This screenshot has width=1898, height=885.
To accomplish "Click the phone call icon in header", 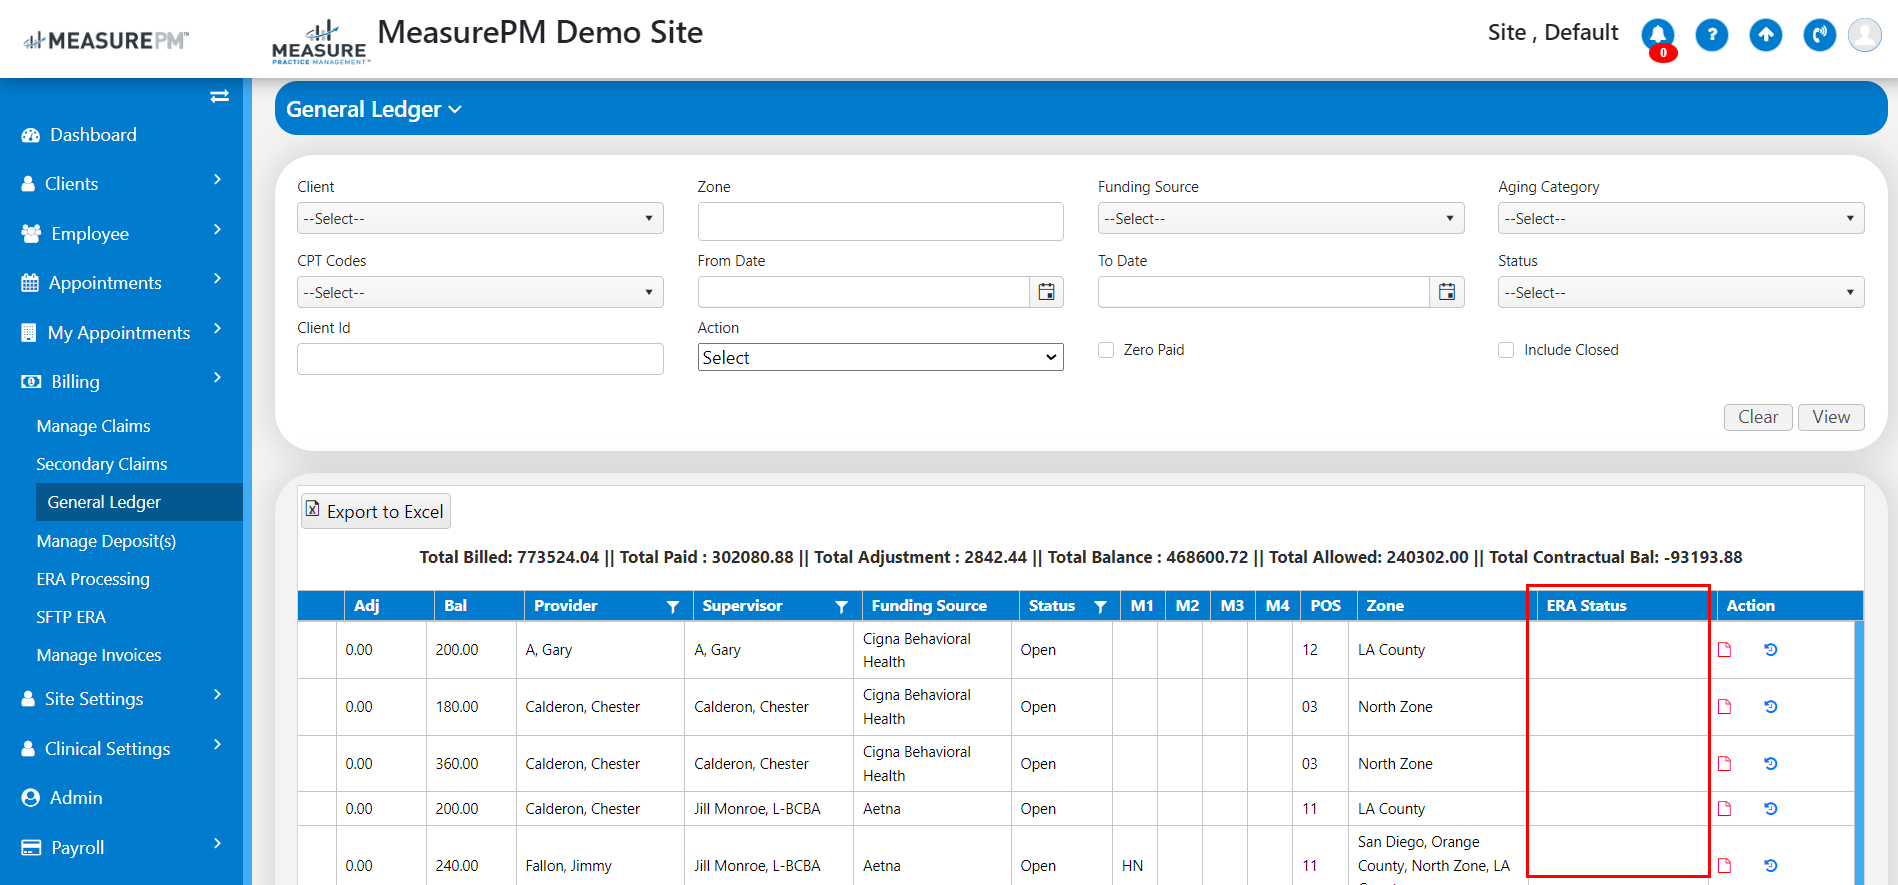I will click(1820, 36).
